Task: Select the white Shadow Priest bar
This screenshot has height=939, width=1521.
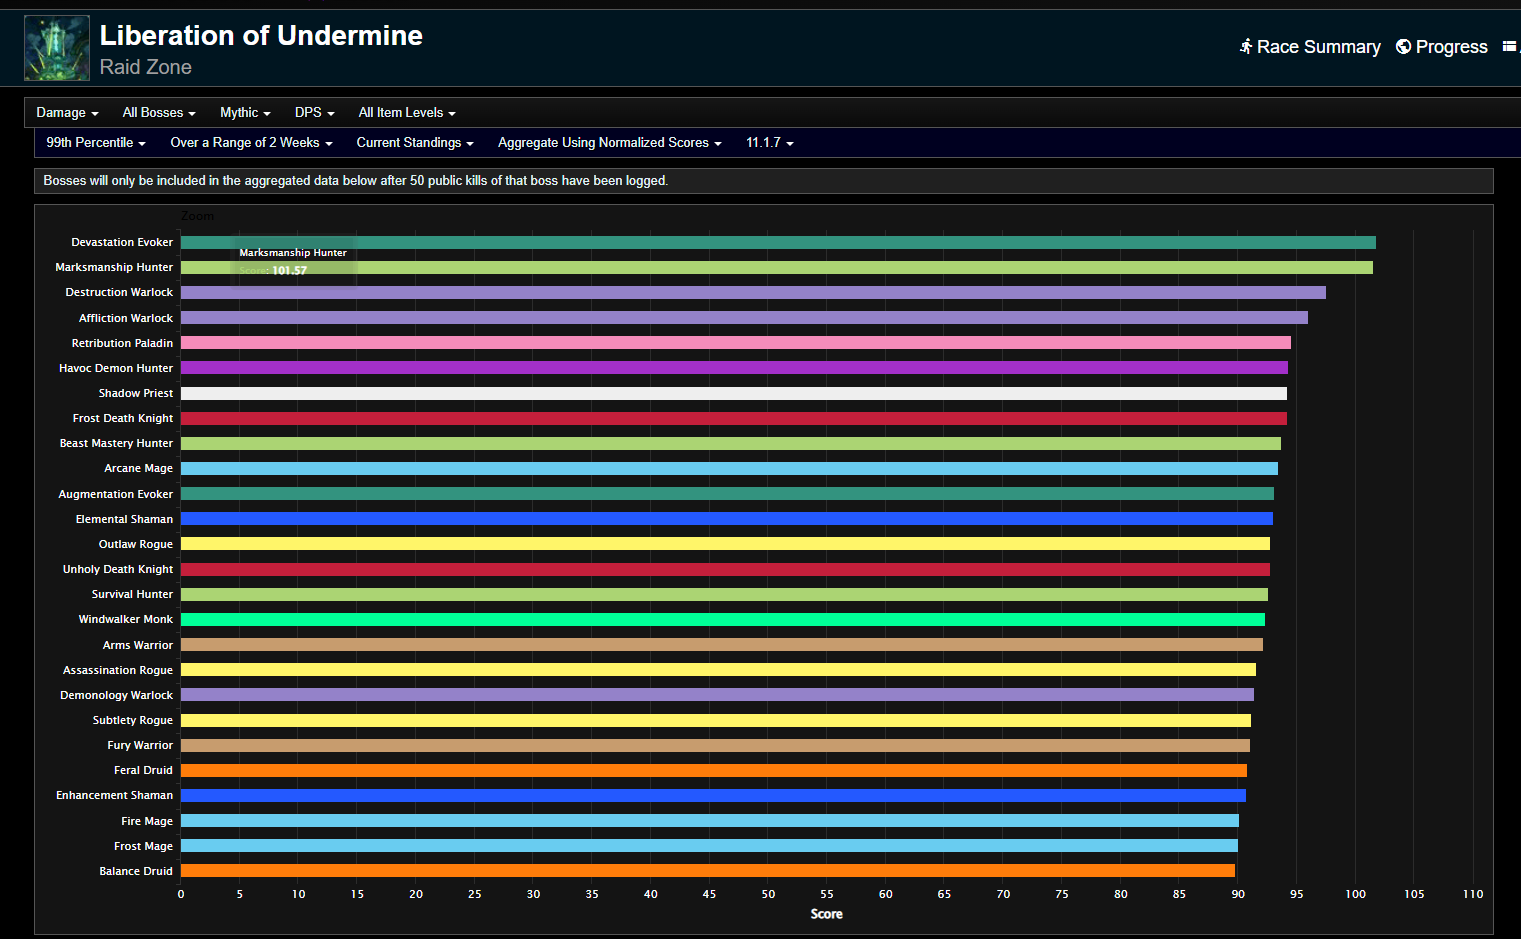Action: tap(734, 393)
